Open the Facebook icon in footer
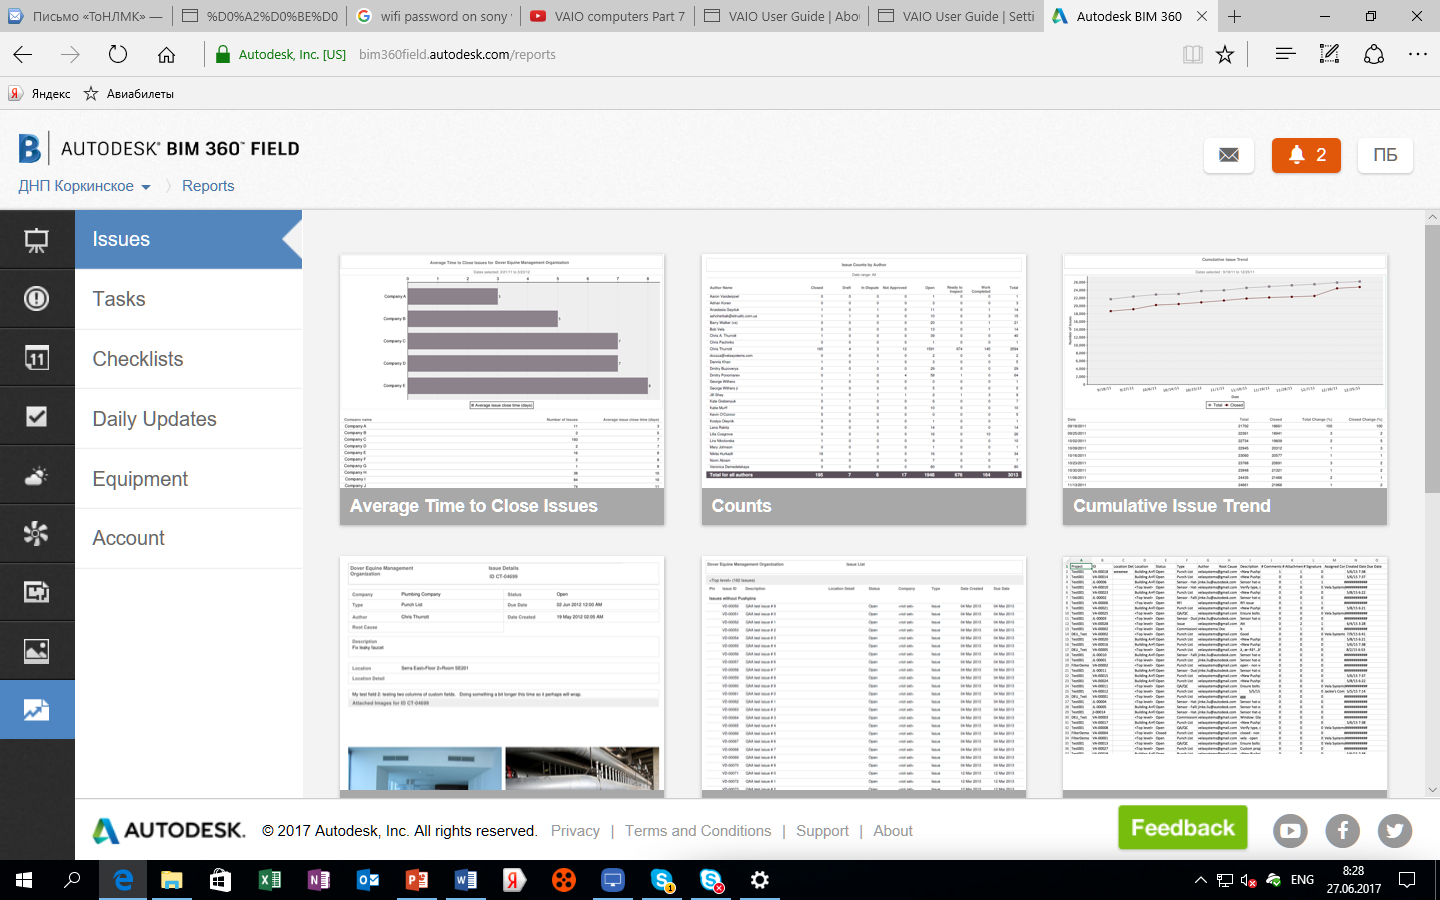 pyautogui.click(x=1343, y=830)
